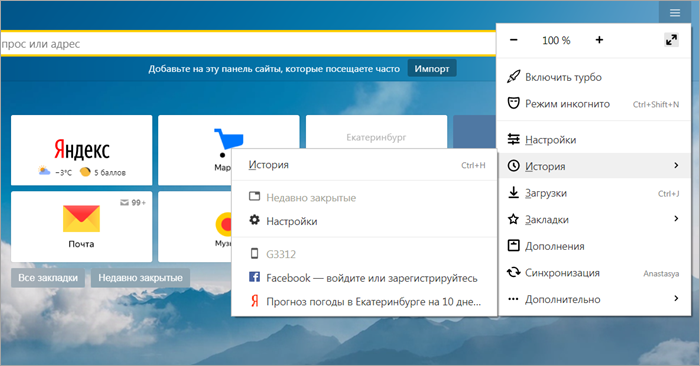Increase zoom with the plus button
This screenshot has width=700, height=366.
click(x=599, y=40)
